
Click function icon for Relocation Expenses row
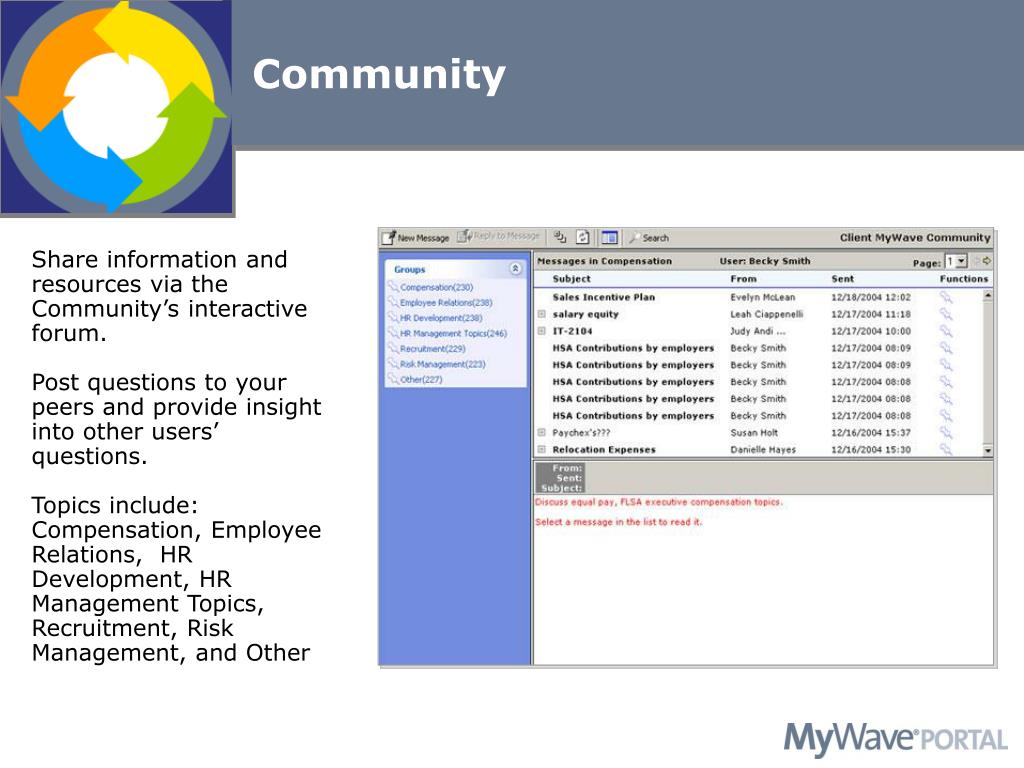click(x=946, y=449)
